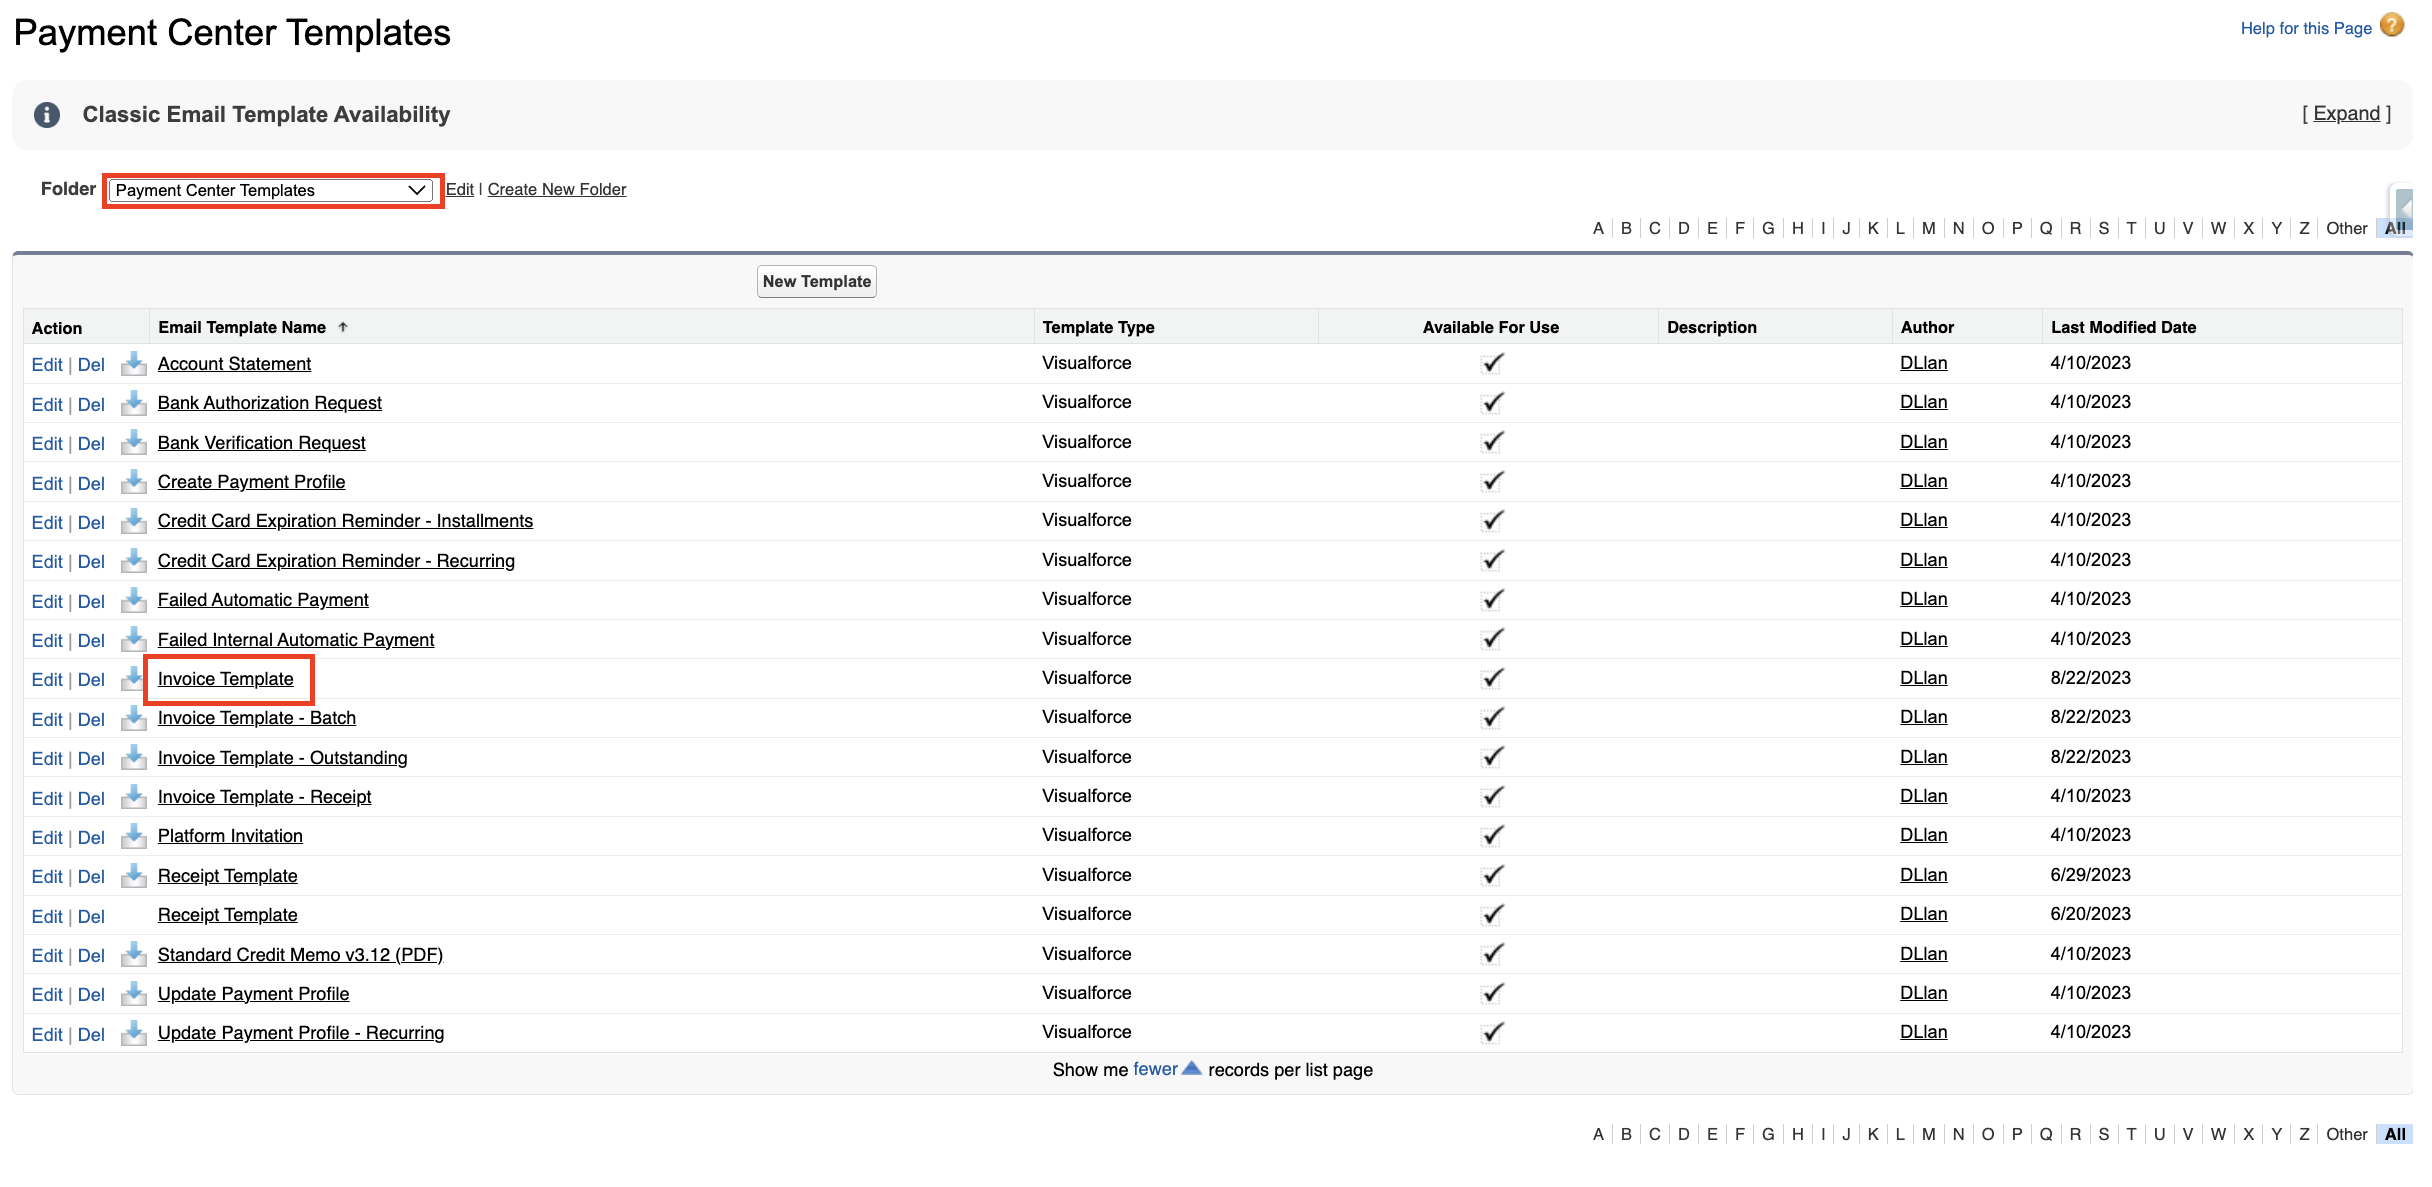Open the Folder dropdown showing Payment Center Templates
The width and height of the screenshot is (2432, 1187).
270,190
